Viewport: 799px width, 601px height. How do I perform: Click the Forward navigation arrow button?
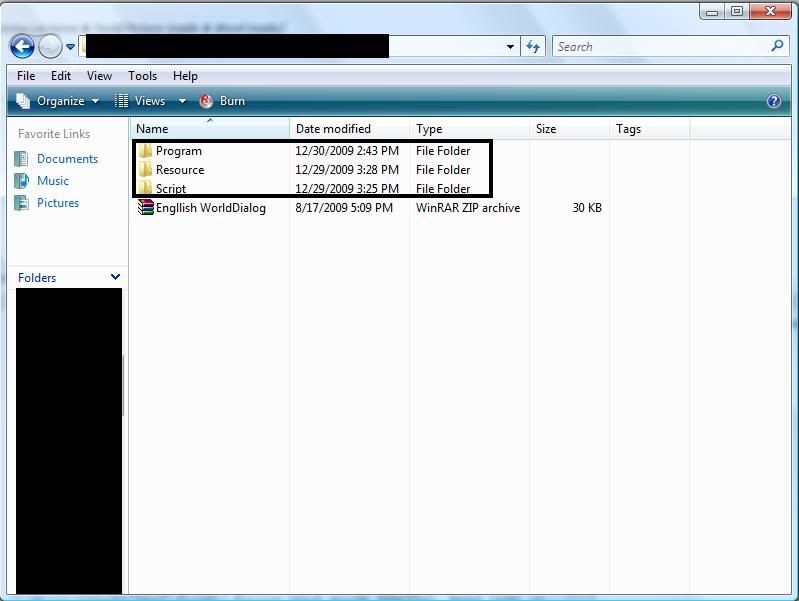[x=50, y=46]
